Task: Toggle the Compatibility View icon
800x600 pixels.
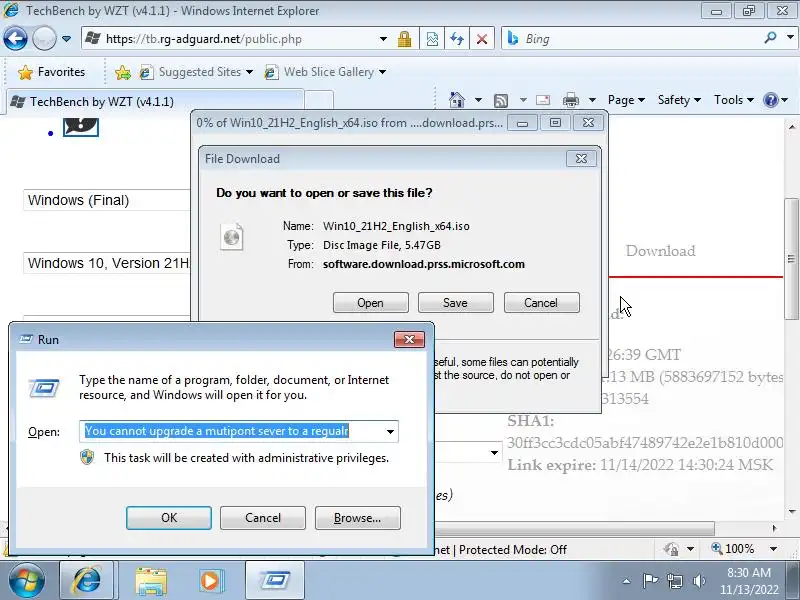Action: click(432, 39)
